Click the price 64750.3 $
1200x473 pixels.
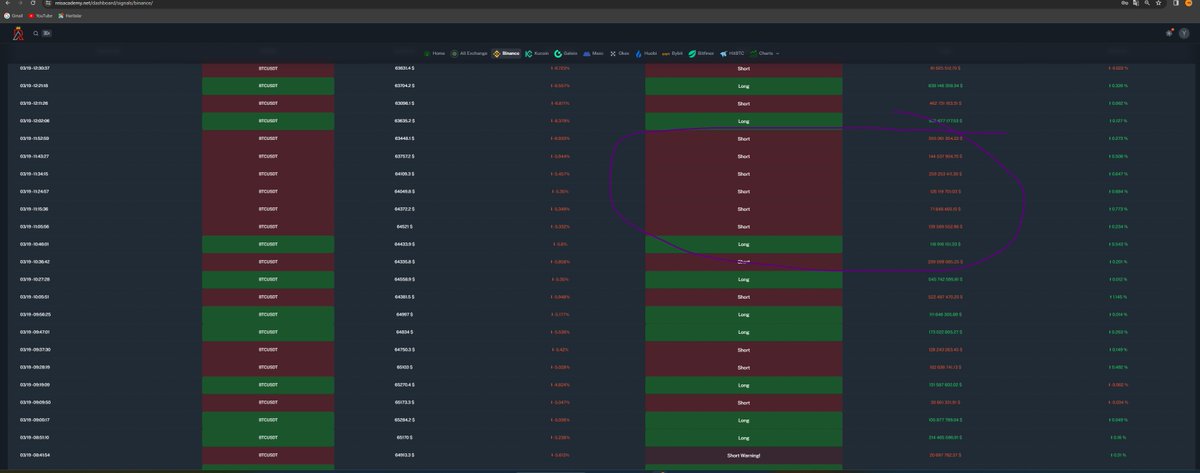pos(405,349)
